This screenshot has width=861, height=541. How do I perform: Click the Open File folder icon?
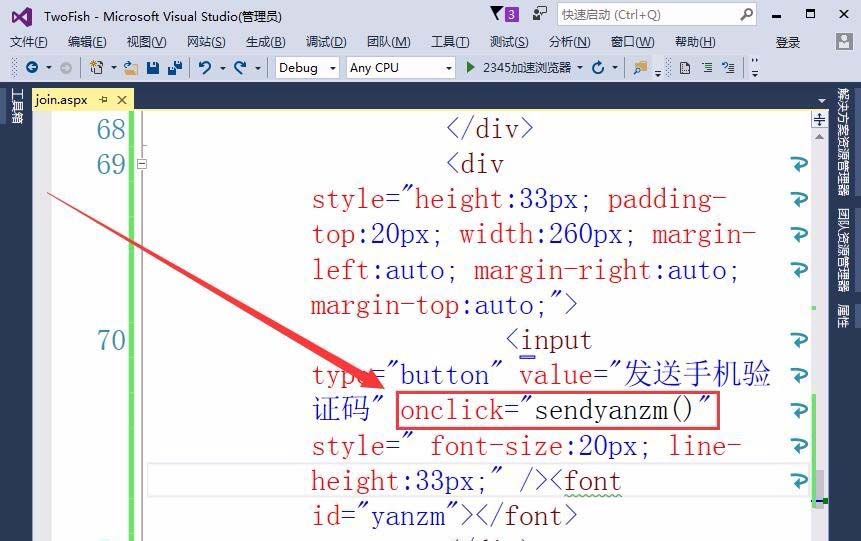(131, 68)
